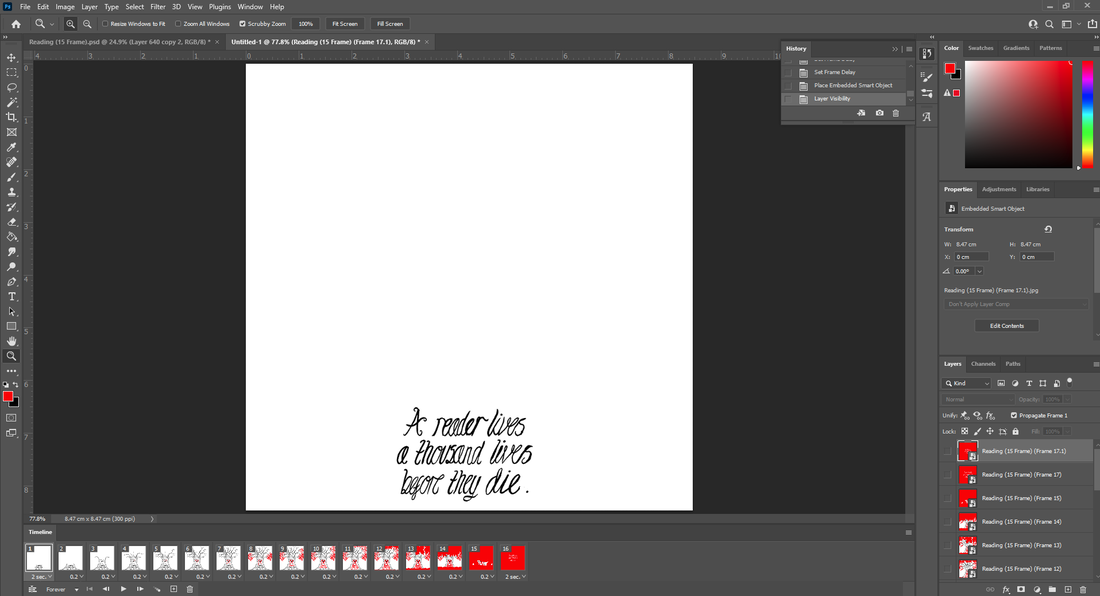
Task: Choose the Eraser tool
Action: [x=12, y=222]
